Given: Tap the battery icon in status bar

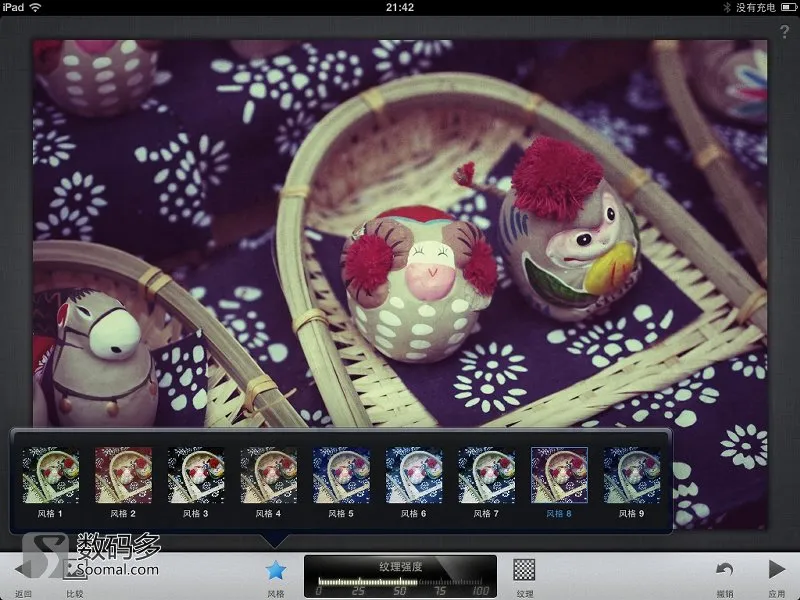Looking at the screenshot, I should pos(789,7).
